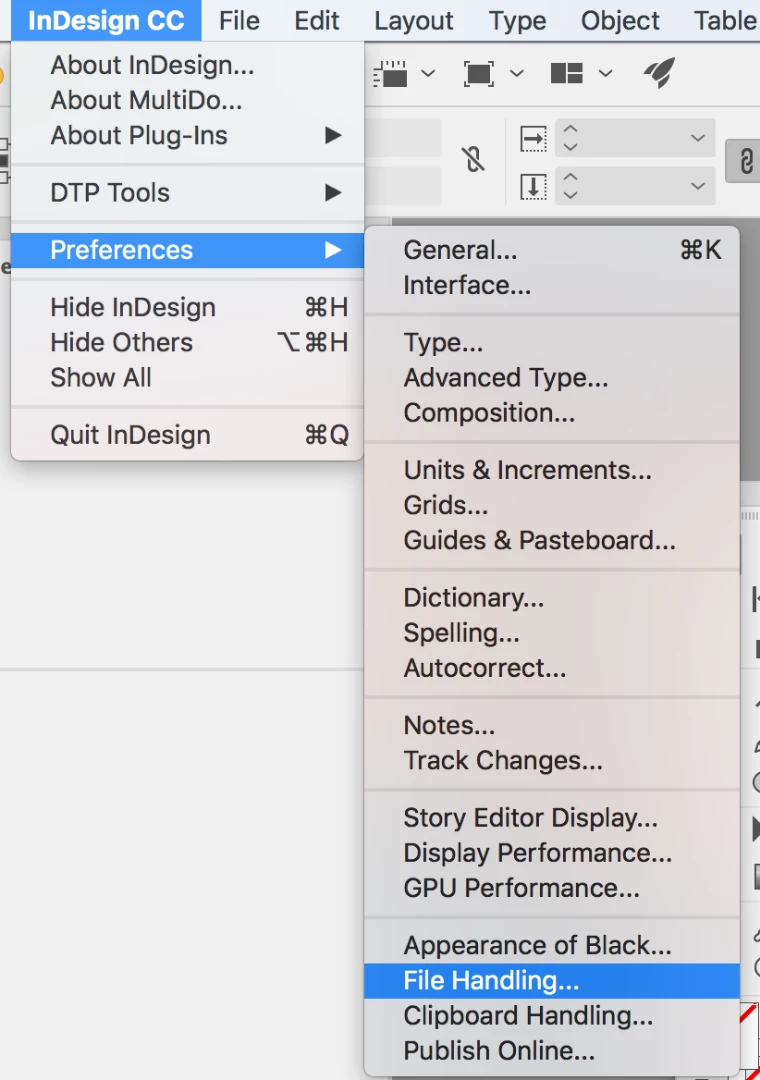
Task: Click the screen mode icon
Action: (x=479, y=74)
